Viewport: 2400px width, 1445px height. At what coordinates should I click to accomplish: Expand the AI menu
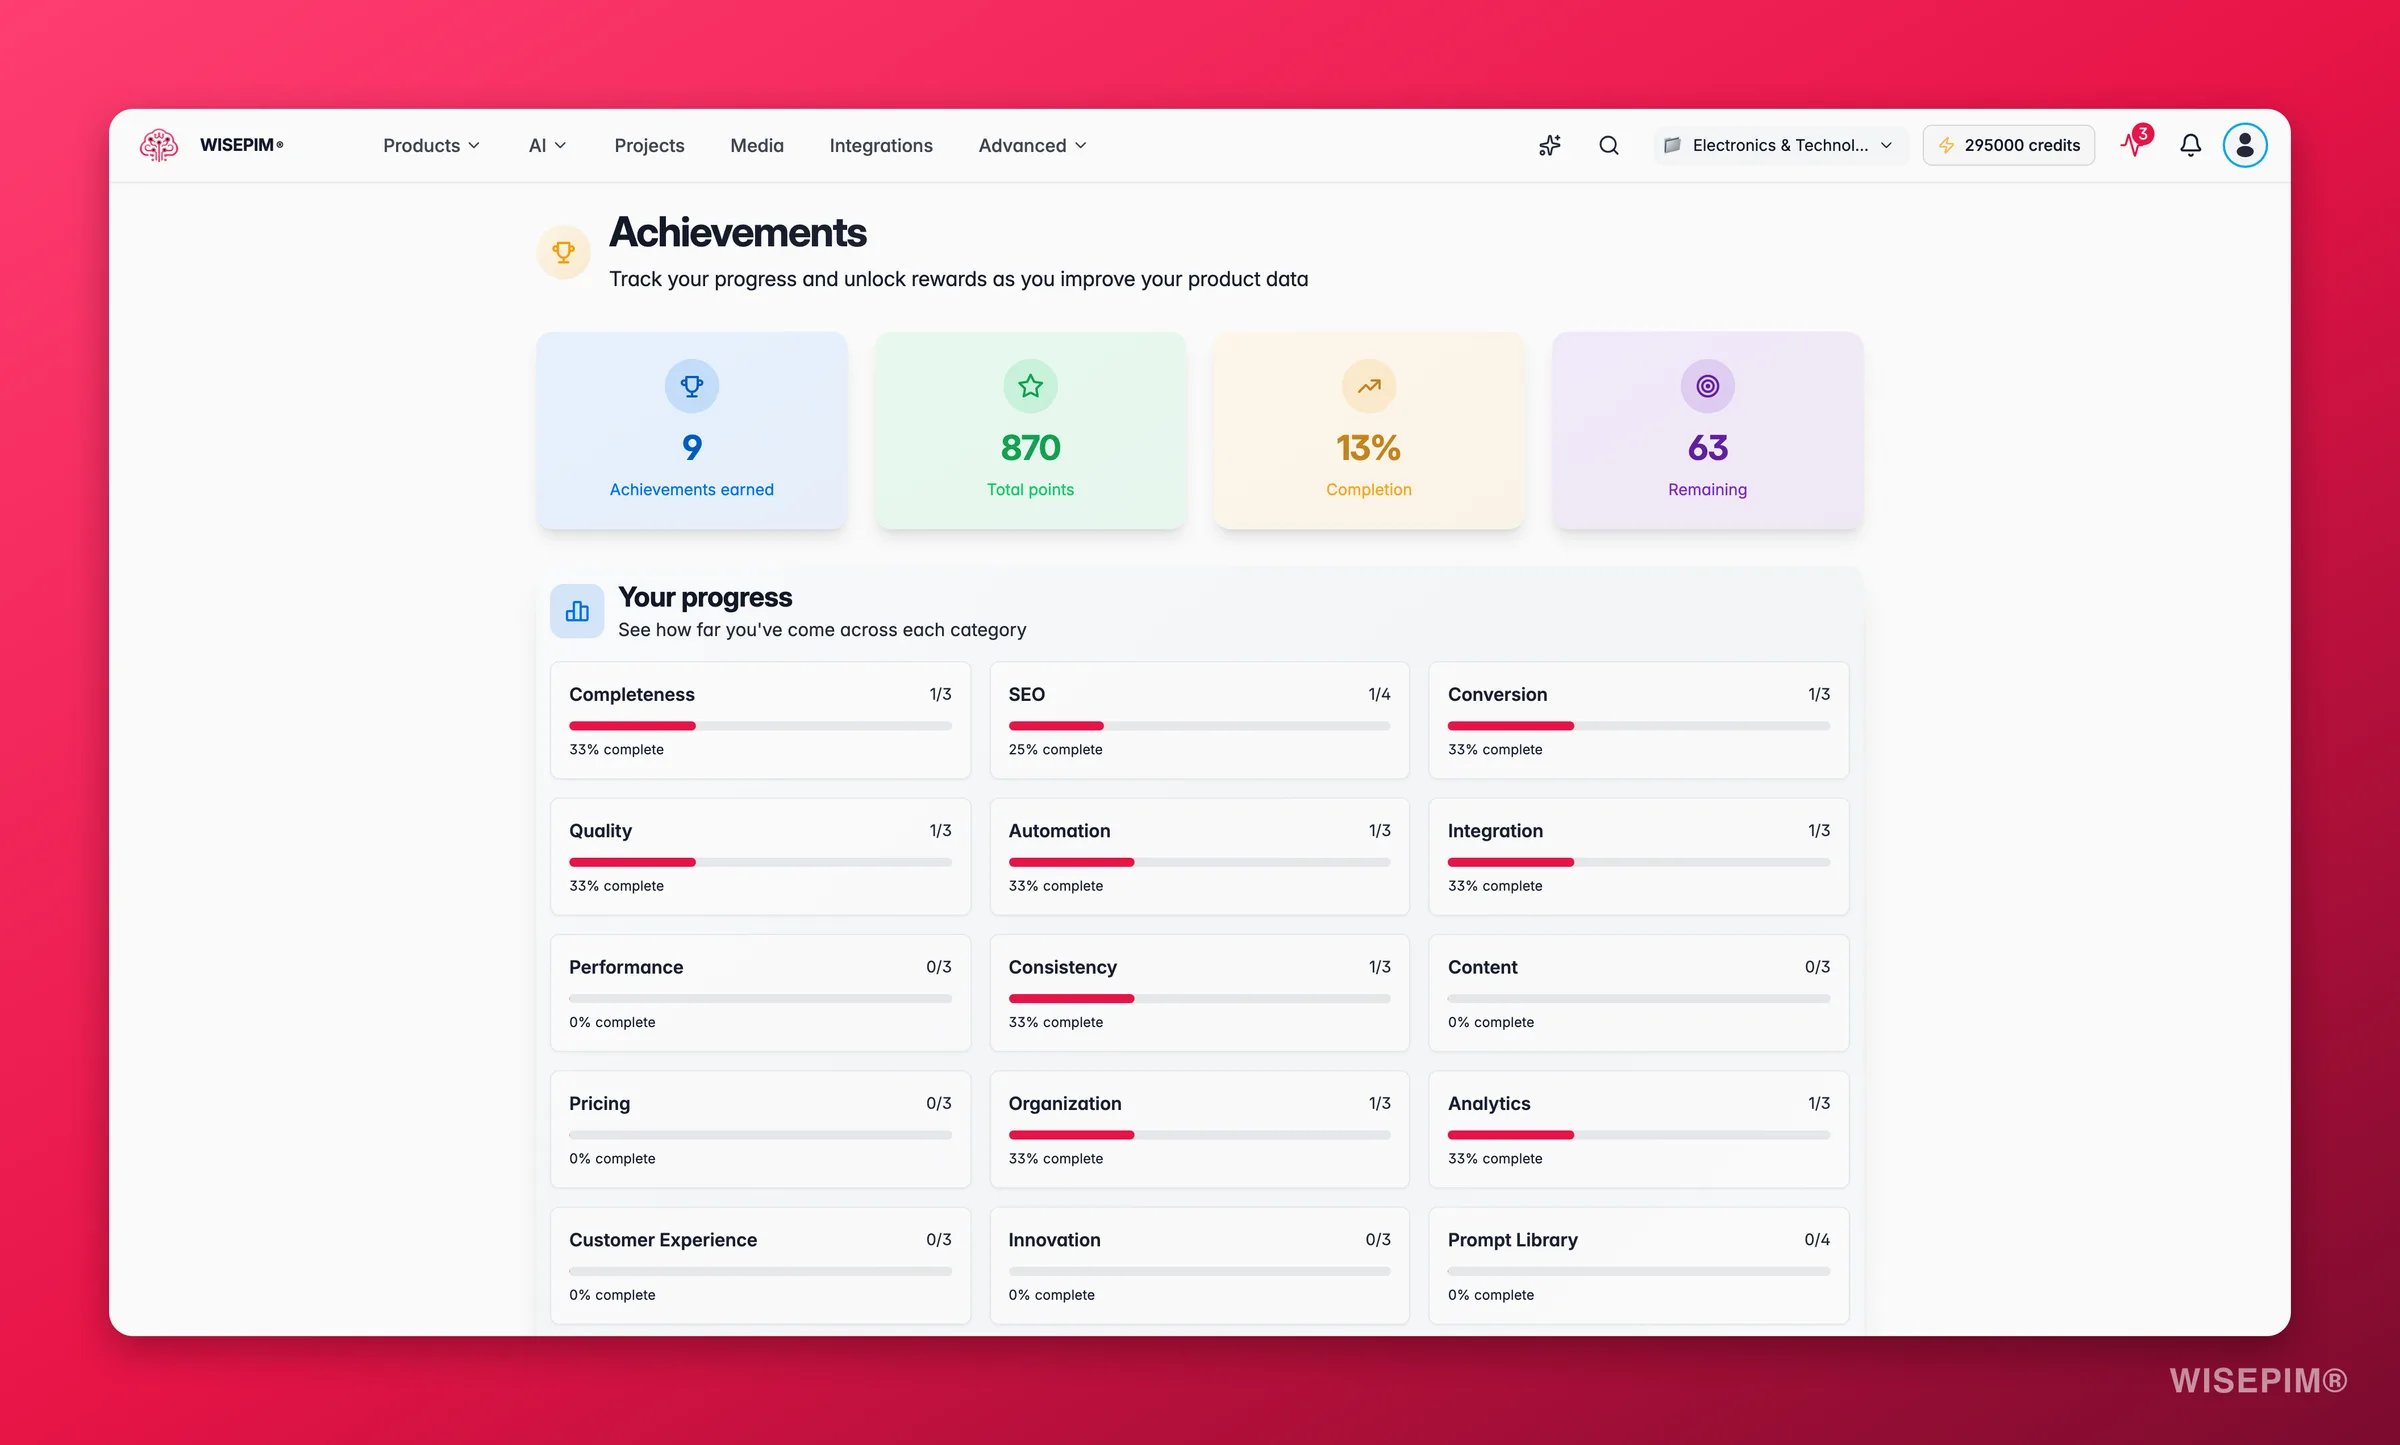tap(547, 145)
